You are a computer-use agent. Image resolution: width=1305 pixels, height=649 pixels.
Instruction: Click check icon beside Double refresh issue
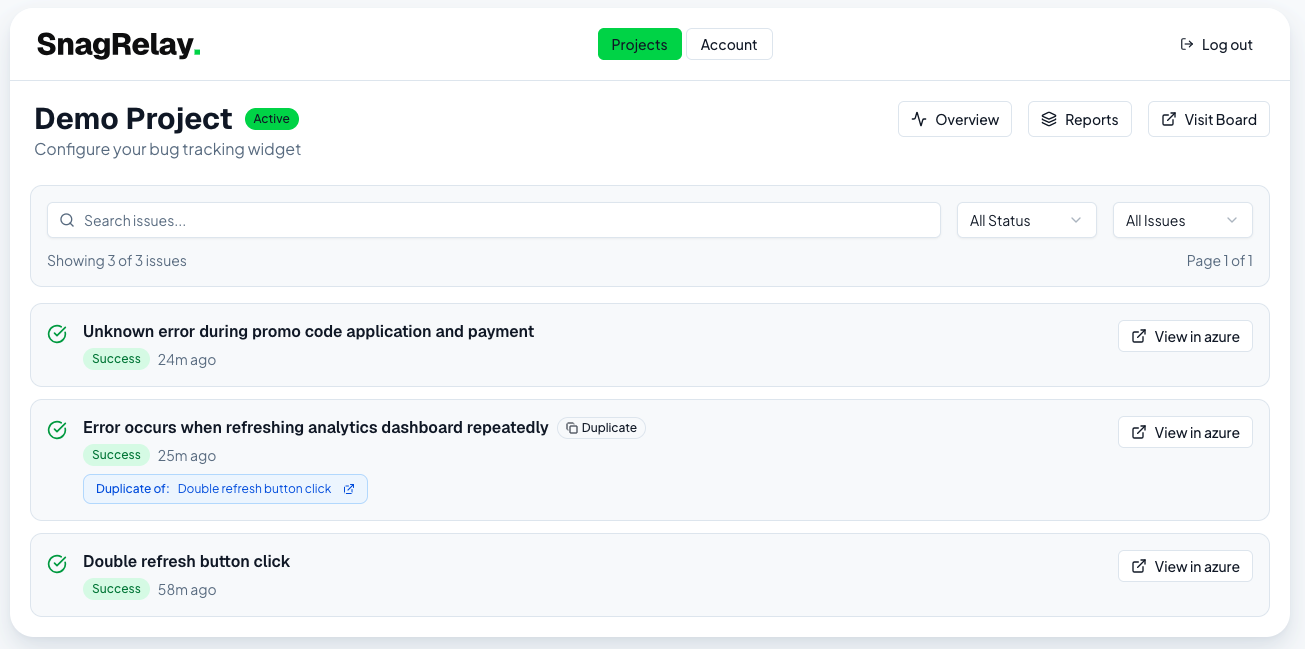[x=57, y=564]
